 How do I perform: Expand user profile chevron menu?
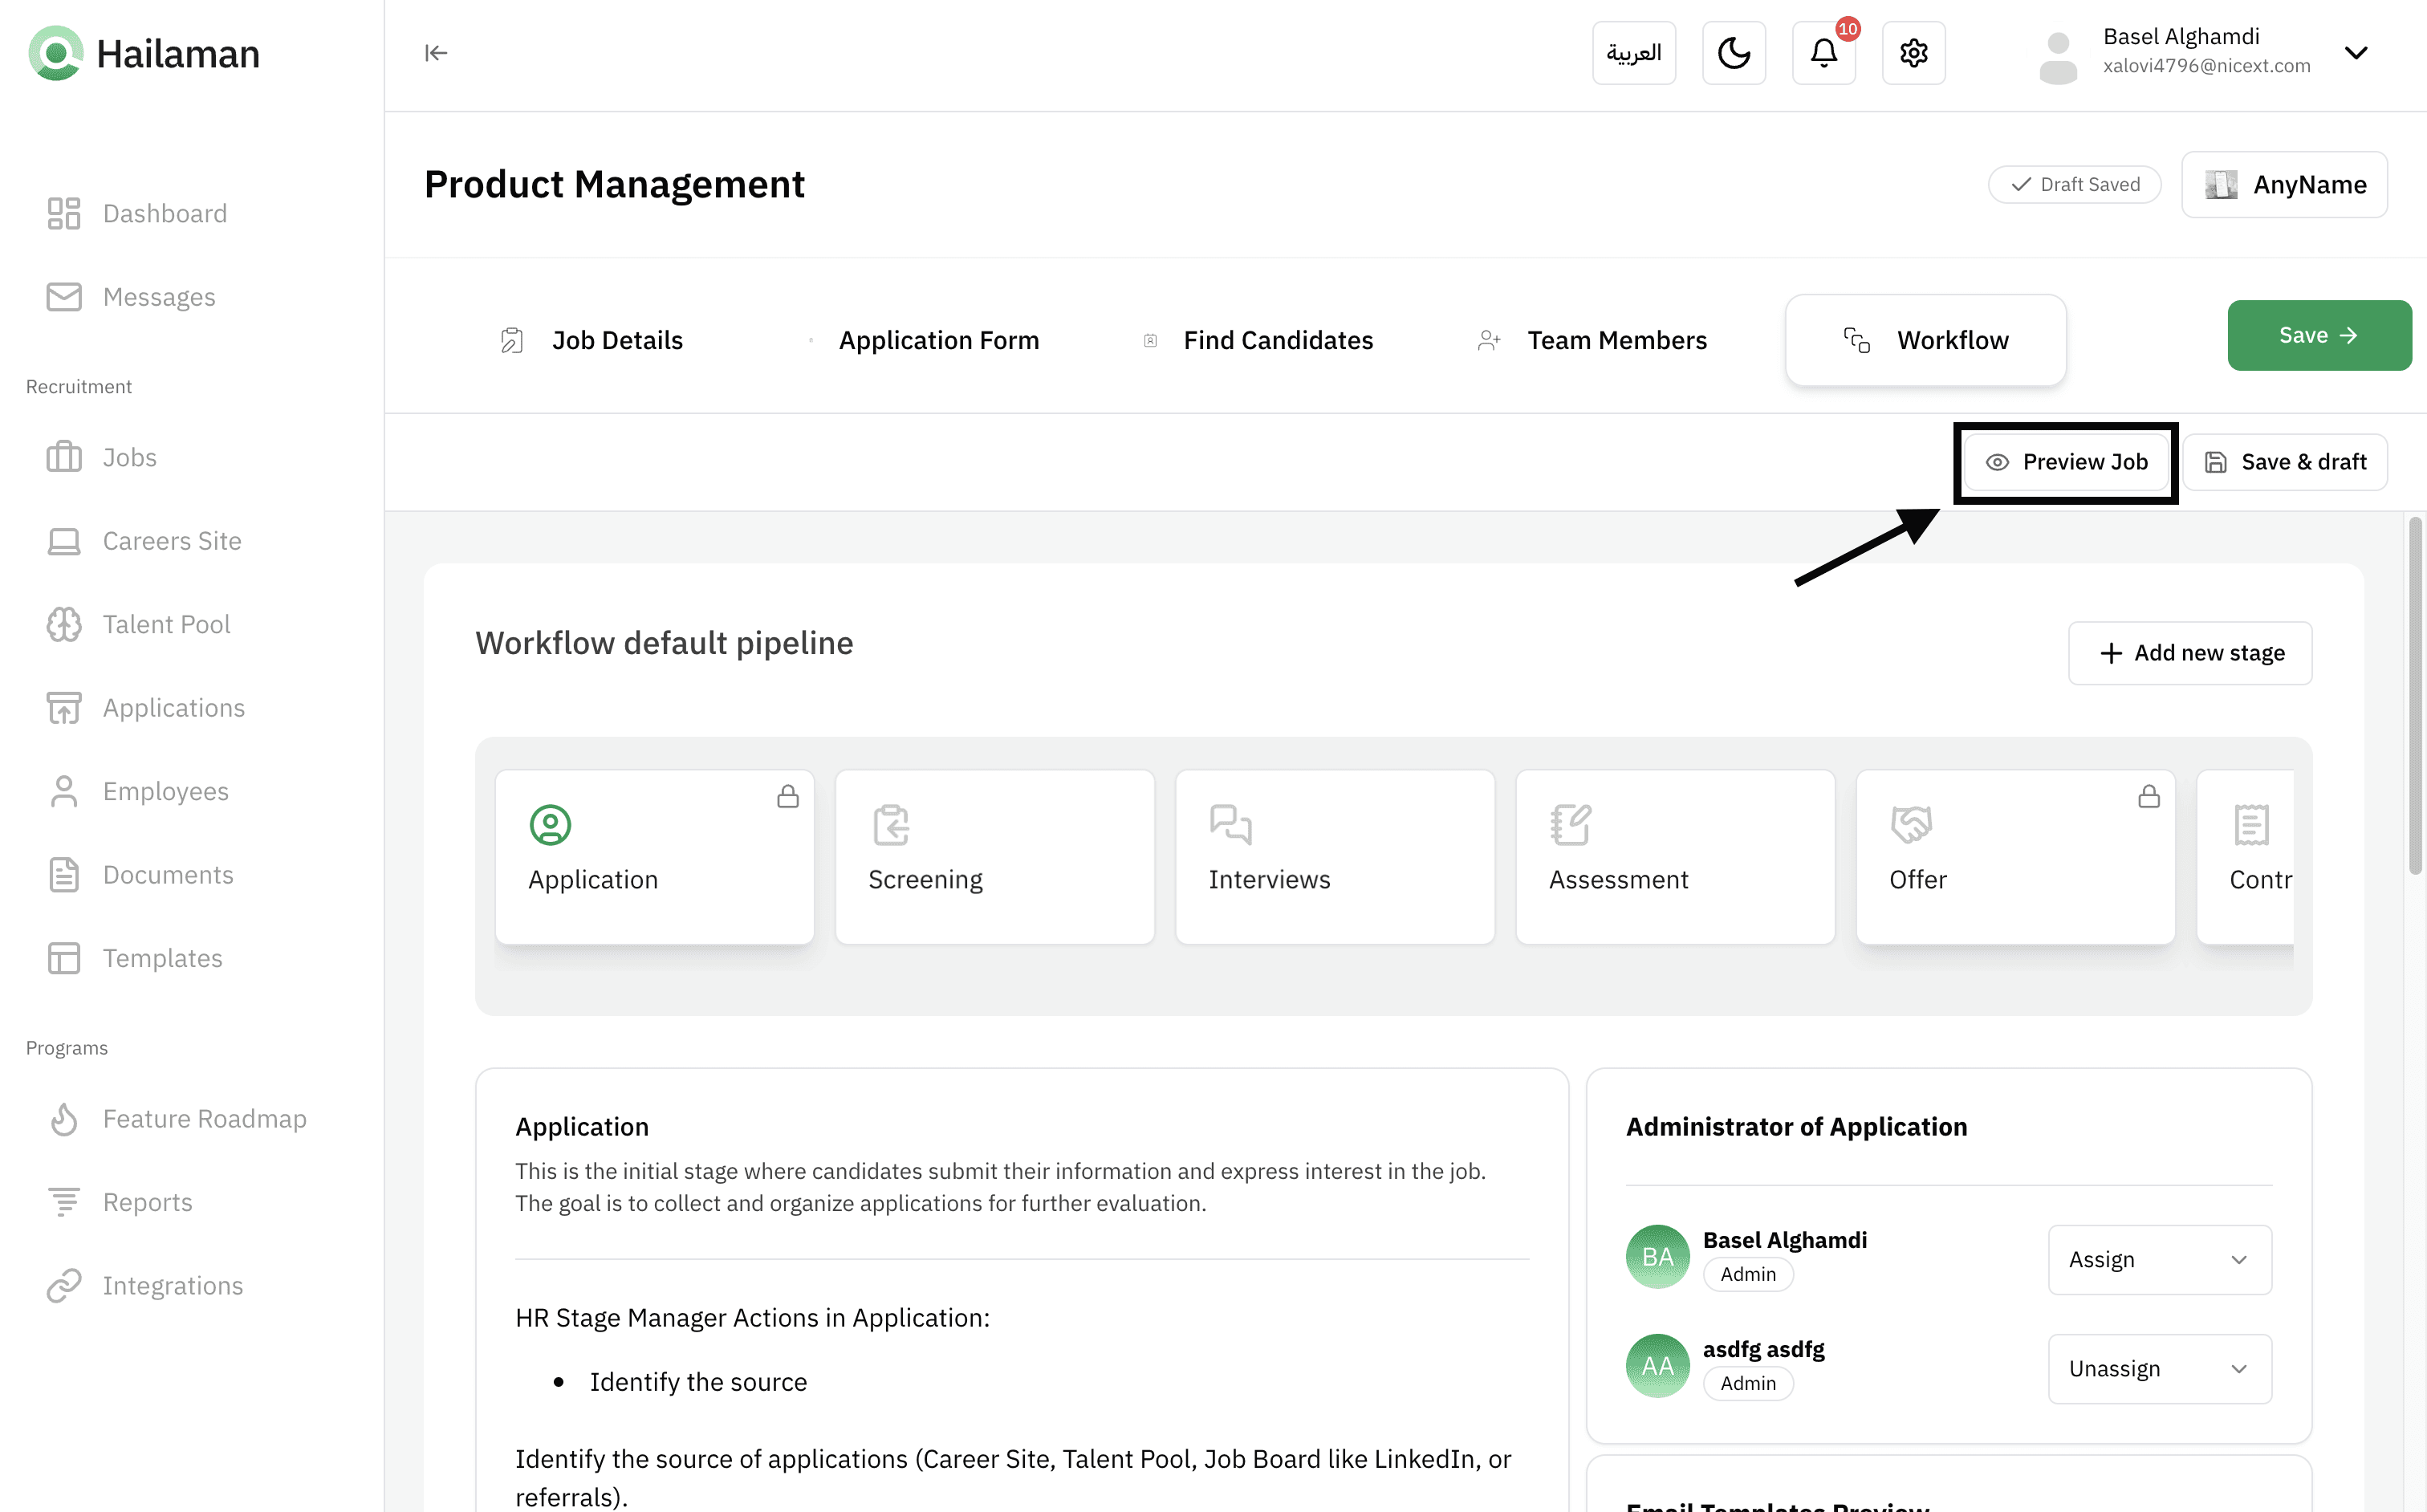(x=2355, y=53)
